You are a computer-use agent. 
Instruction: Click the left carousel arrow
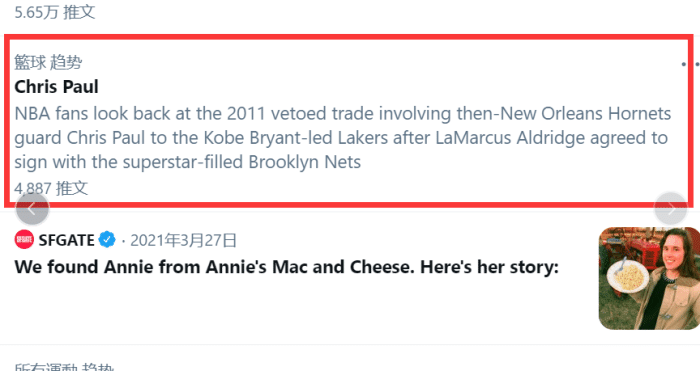click(x=32, y=208)
